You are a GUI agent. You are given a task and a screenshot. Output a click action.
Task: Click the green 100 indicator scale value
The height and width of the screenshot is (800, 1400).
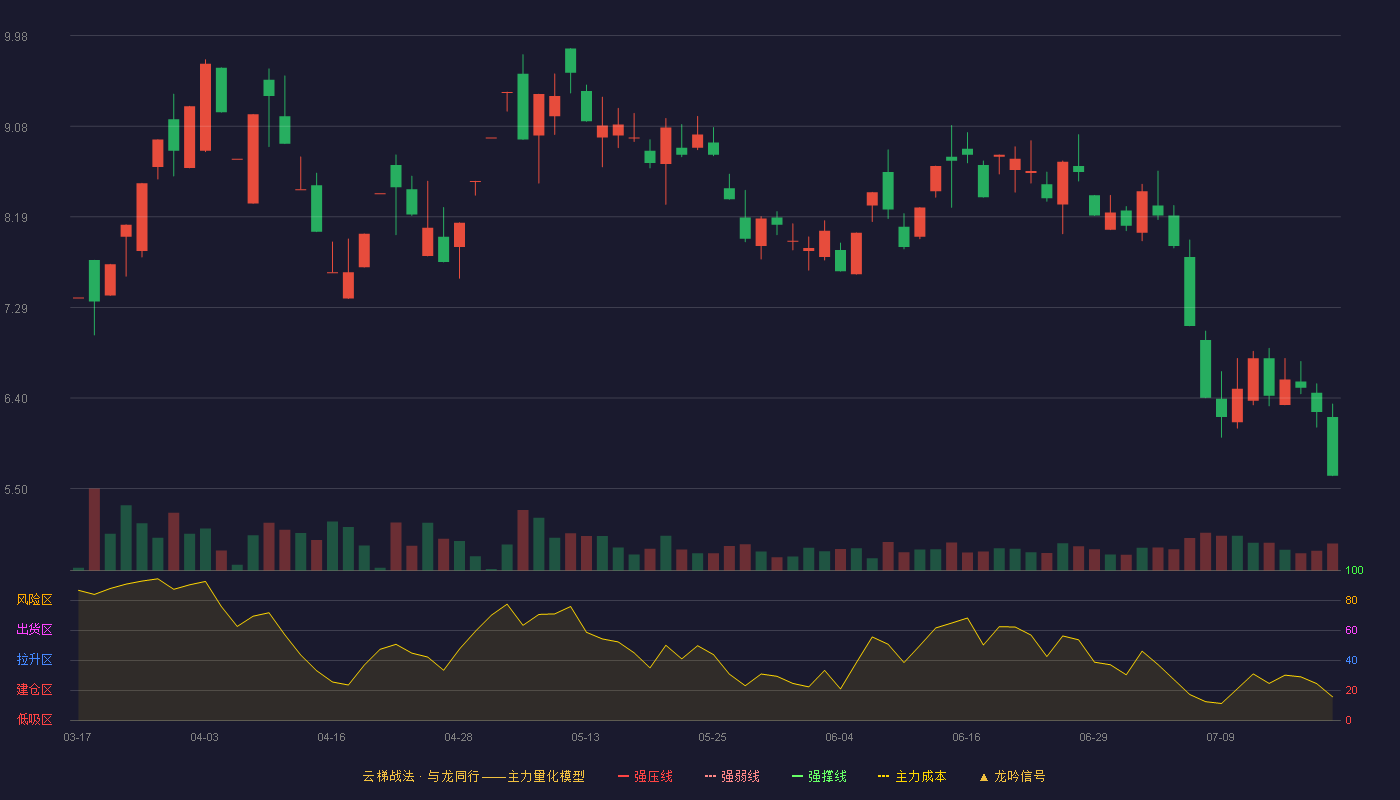point(1354,571)
